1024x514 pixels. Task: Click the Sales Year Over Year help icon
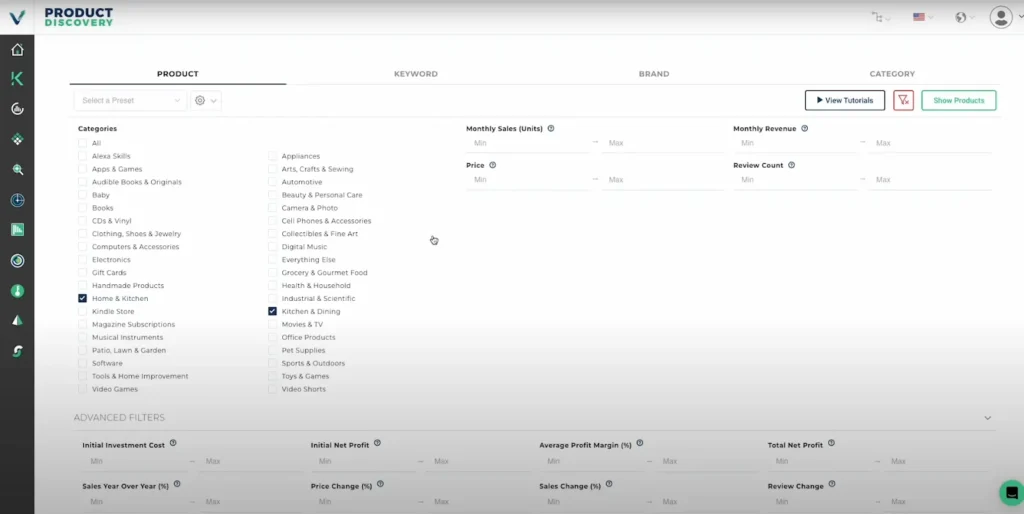pos(177,485)
